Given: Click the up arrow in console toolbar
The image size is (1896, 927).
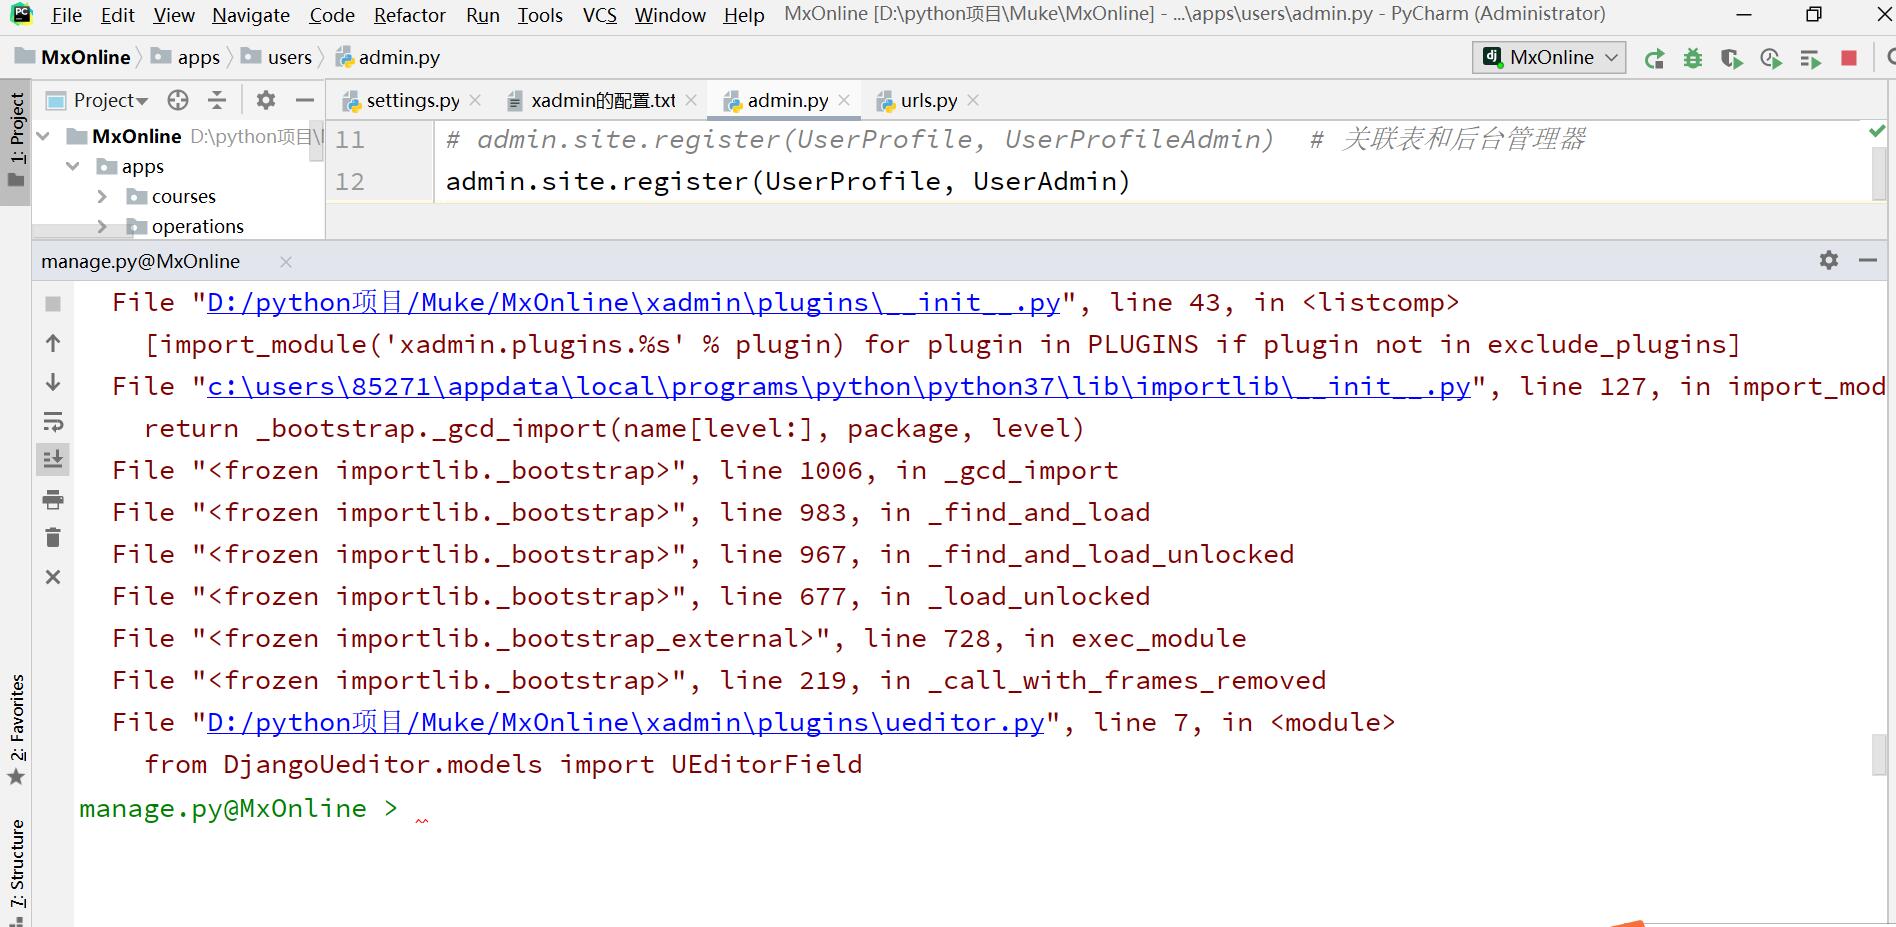Looking at the screenshot, I should [x=53, y=343].
